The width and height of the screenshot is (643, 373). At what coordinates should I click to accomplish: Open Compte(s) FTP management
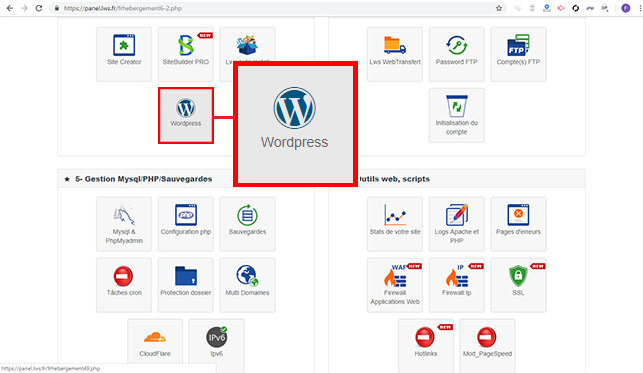(x=518, y=54)
